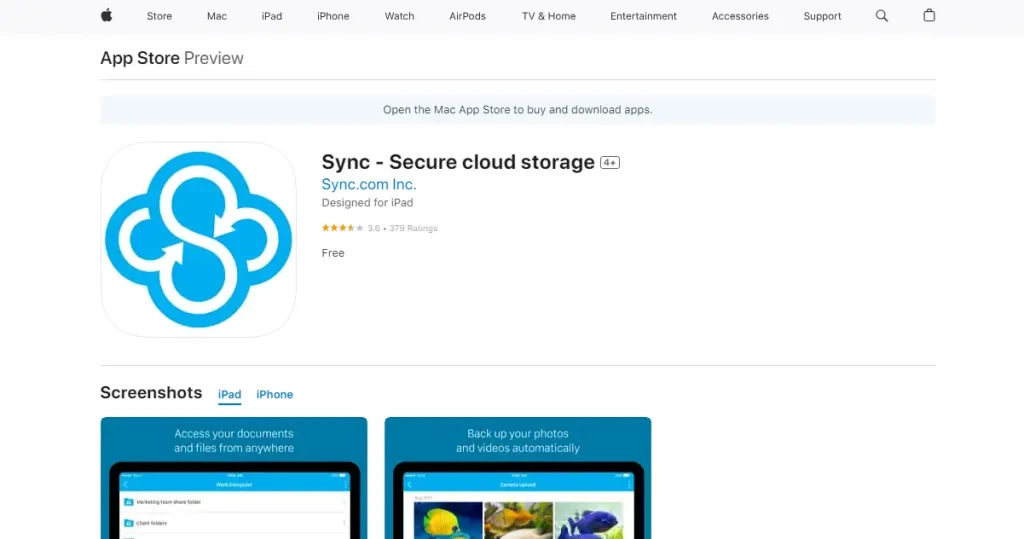Screen dimensions: 1024x539
Task: Open the Entertainment menu item
Action: [643, 16]
